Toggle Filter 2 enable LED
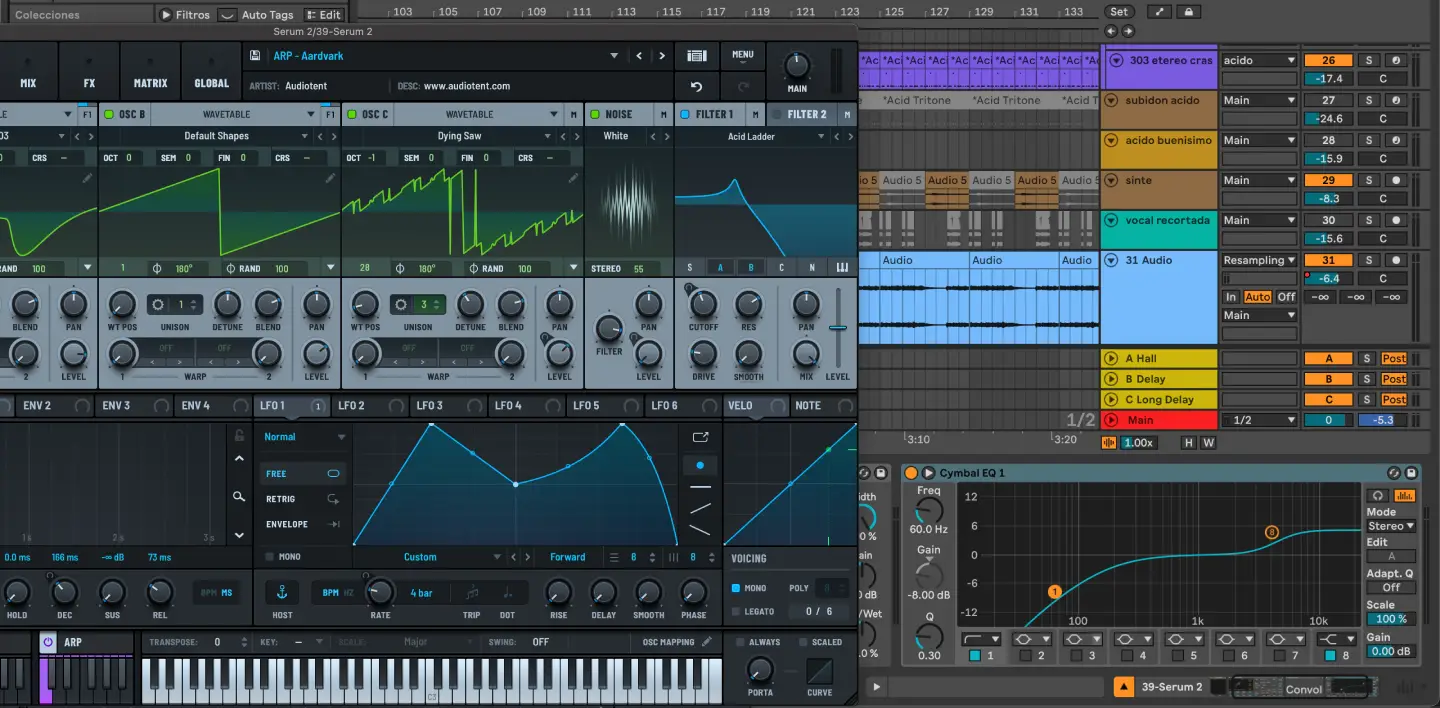 (x=777, y=114)
